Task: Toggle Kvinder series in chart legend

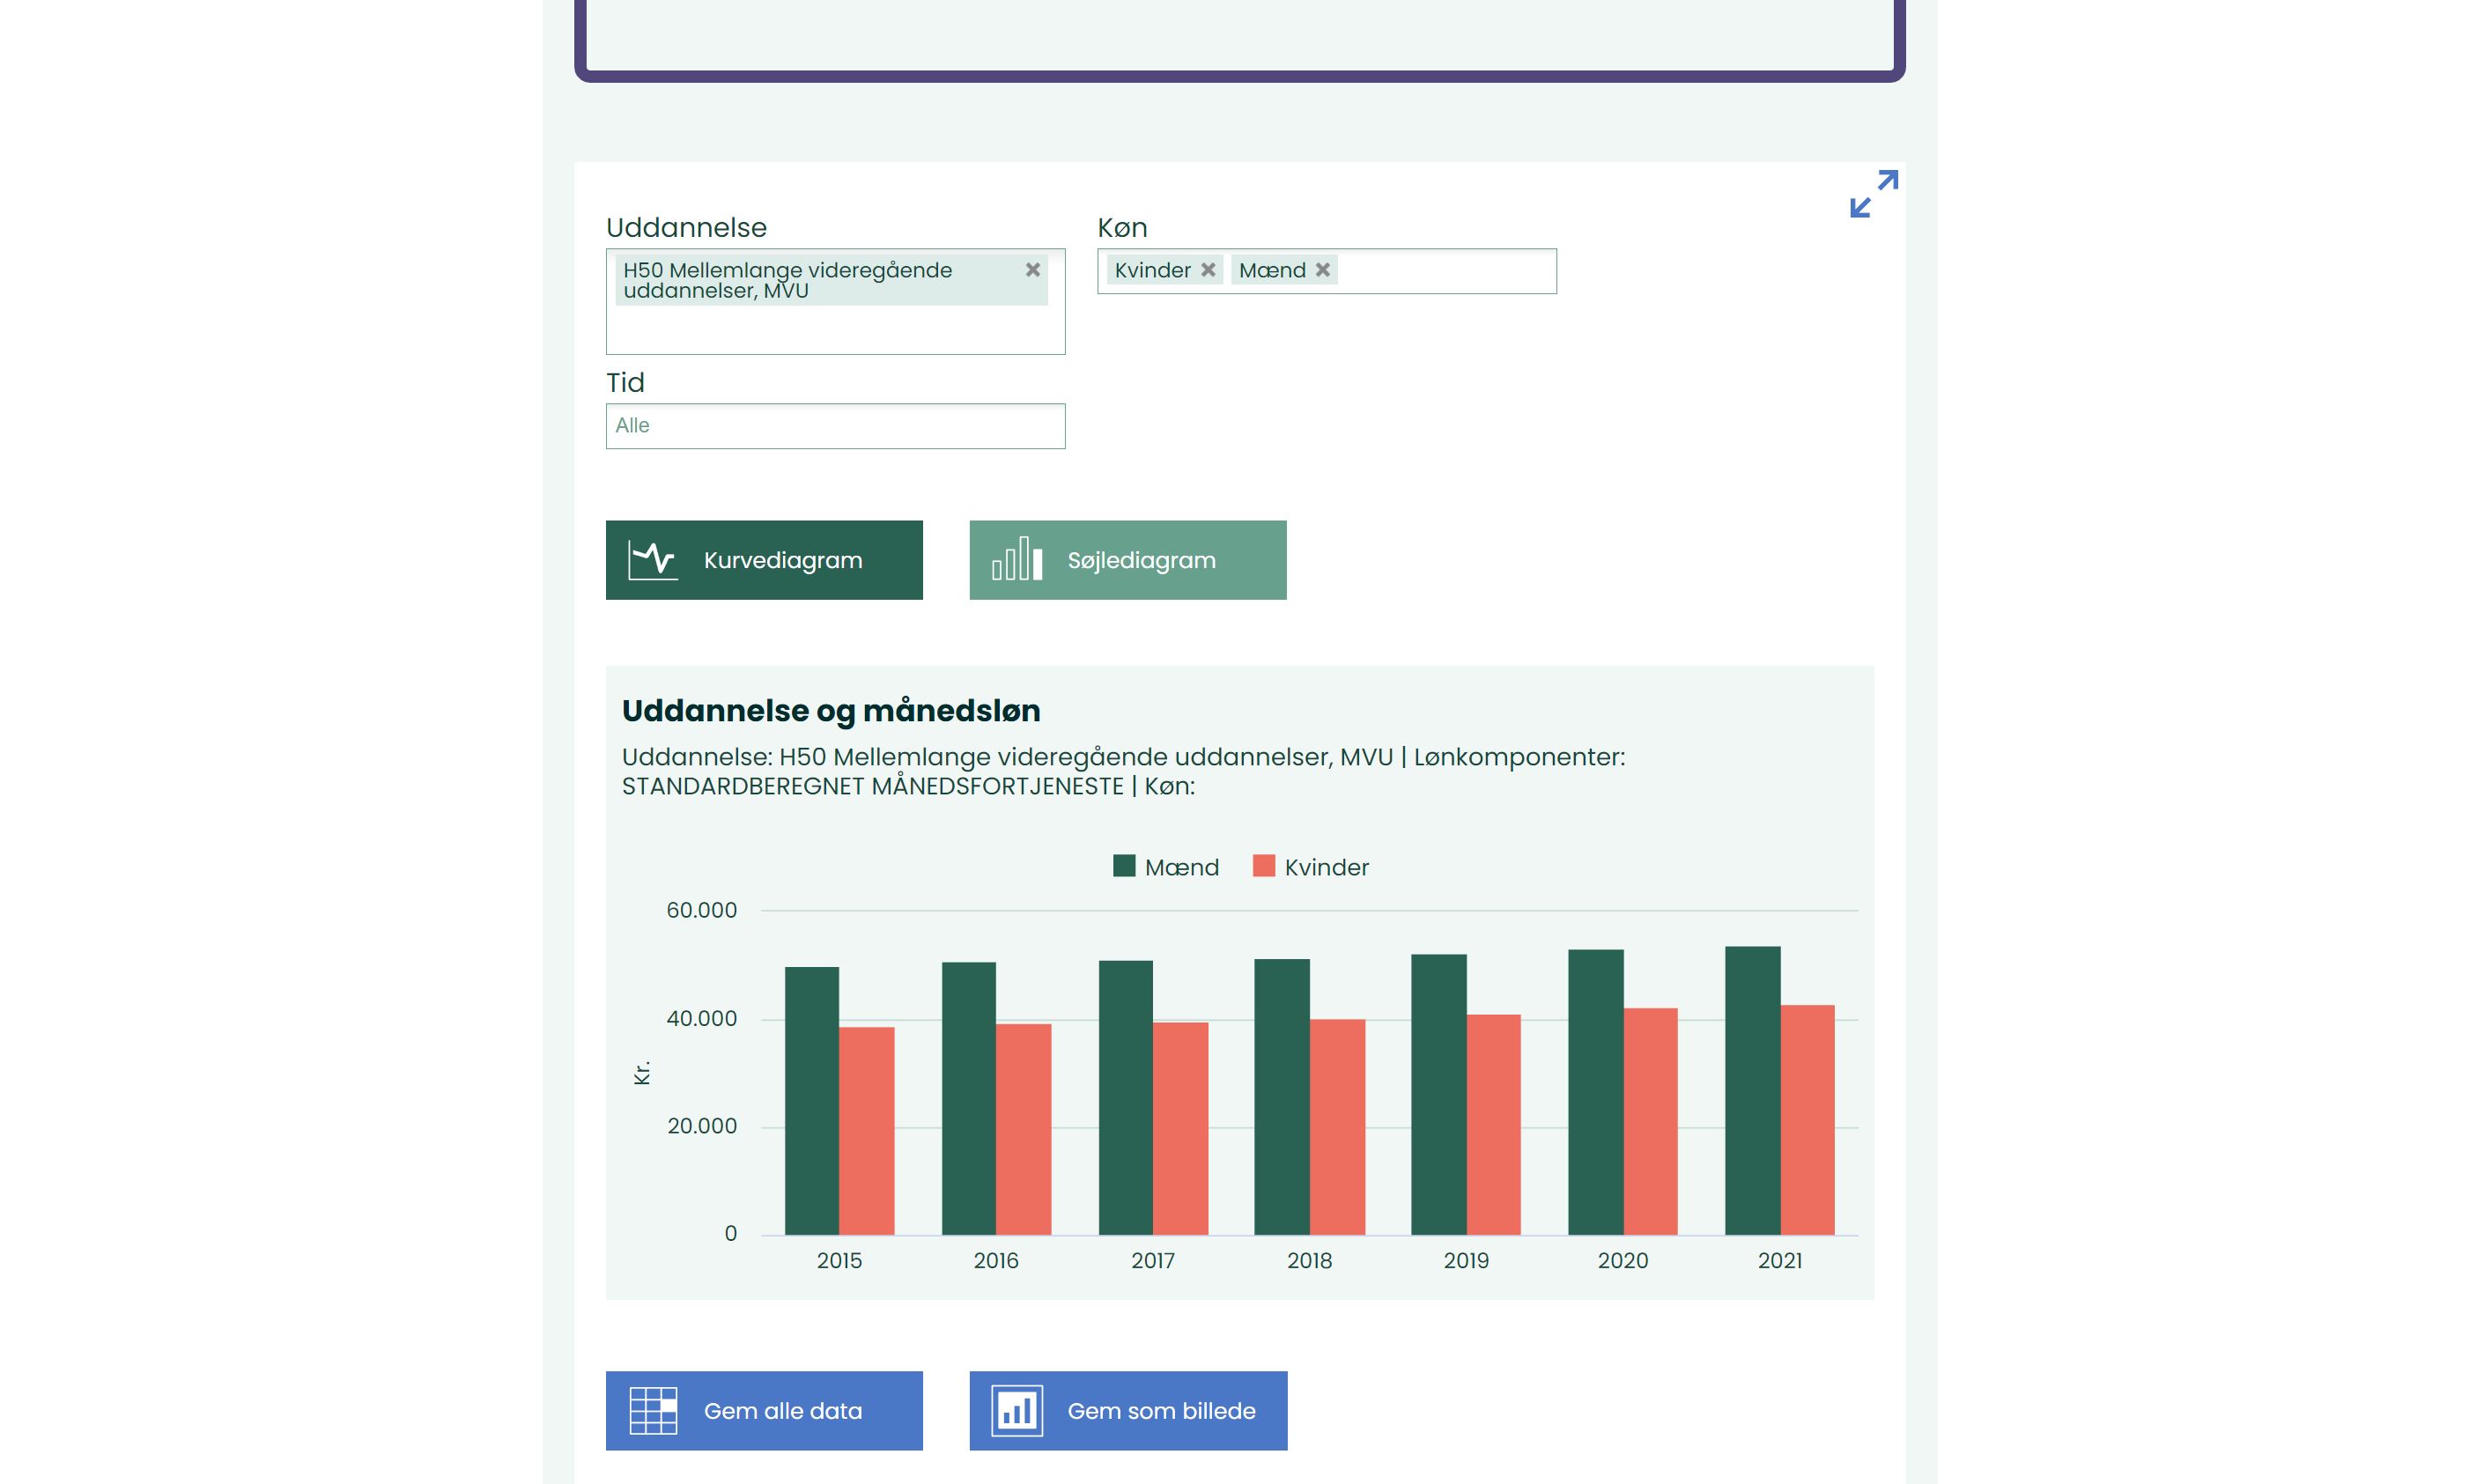Action: point(1325,867)
